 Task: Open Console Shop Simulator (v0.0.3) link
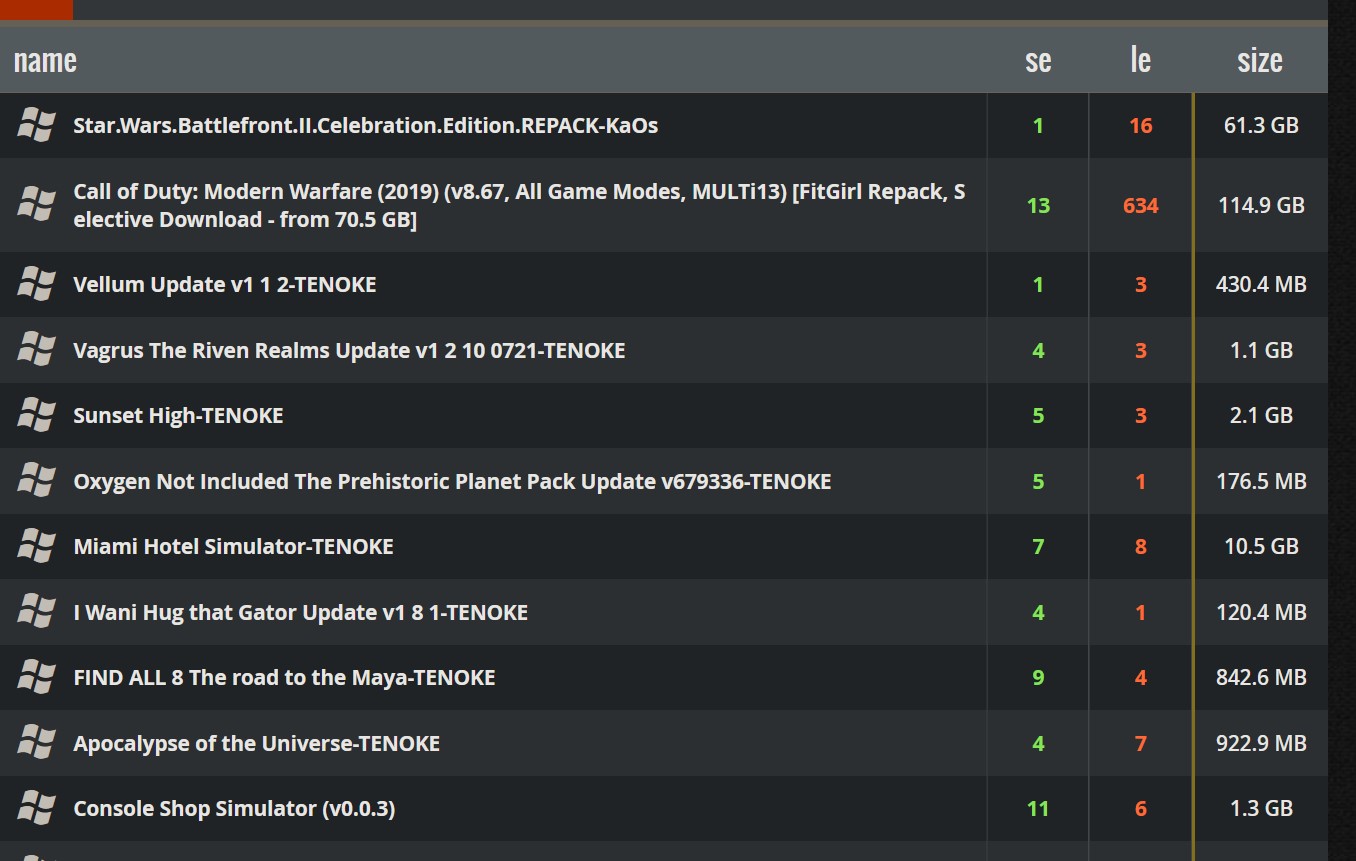point(234,808)
